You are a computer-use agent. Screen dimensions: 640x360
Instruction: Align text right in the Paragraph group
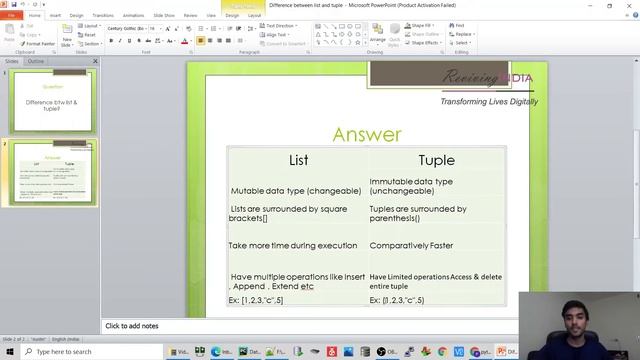tap(219, 41)
